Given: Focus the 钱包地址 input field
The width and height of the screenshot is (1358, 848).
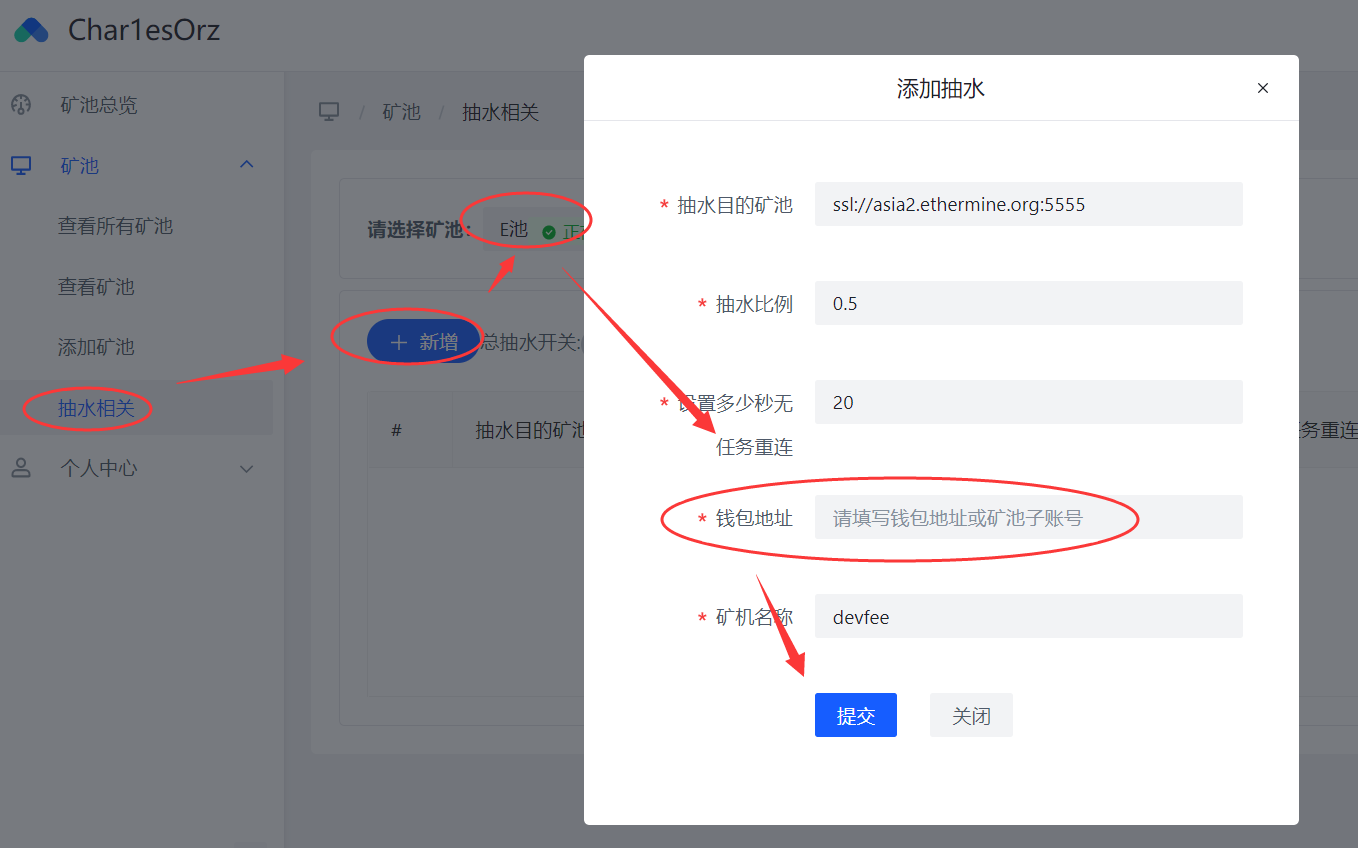Looking at the screenshot, I should (1028, 518).
